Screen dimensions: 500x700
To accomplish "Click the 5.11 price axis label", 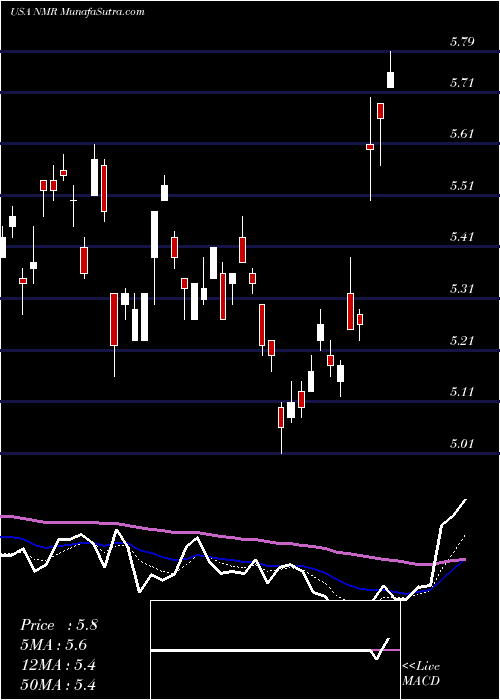I will coord(462,392).
